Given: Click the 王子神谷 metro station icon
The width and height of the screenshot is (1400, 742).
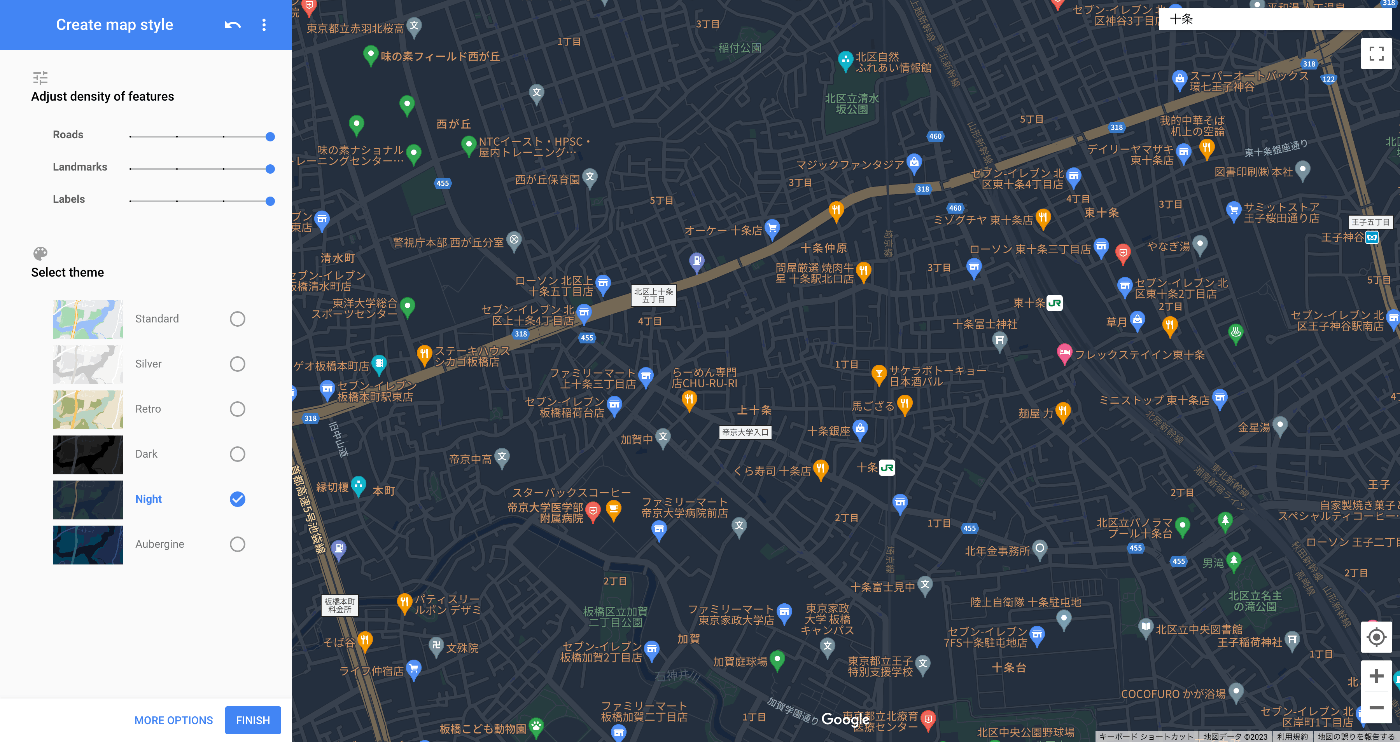Looking at the screenshot, I should [x=1372, y=237].
